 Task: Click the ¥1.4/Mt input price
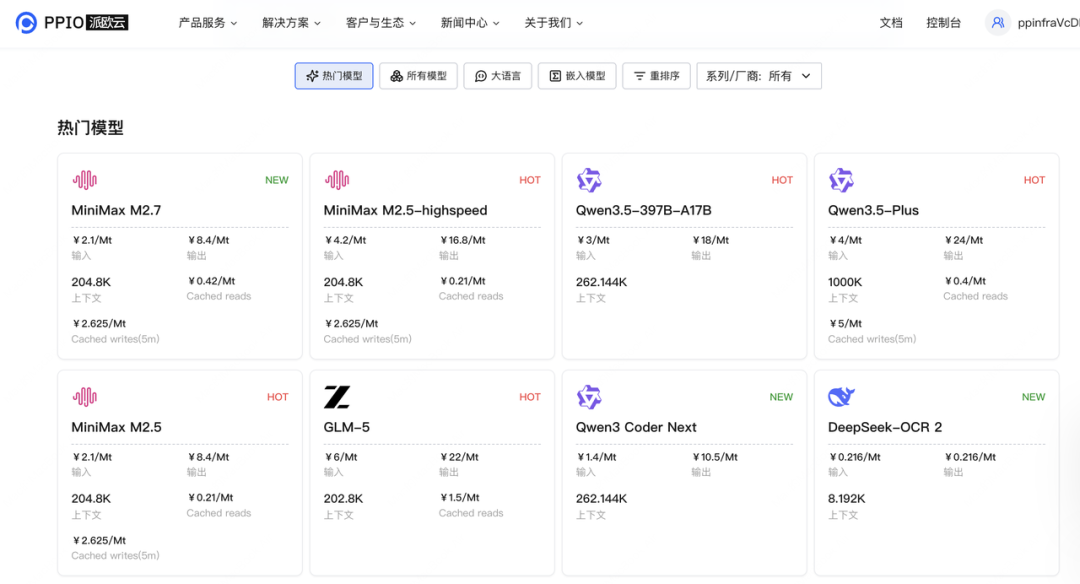[596, 457]
